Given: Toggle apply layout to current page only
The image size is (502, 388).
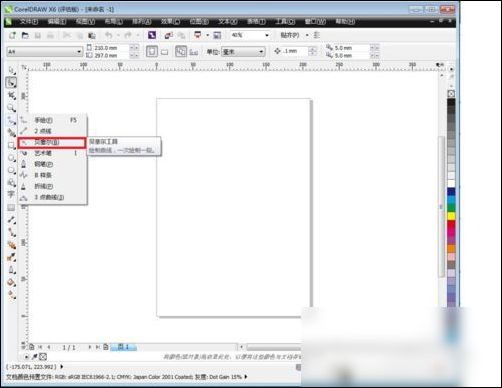Looking at the screenshot, I should (x=194, y=52).
